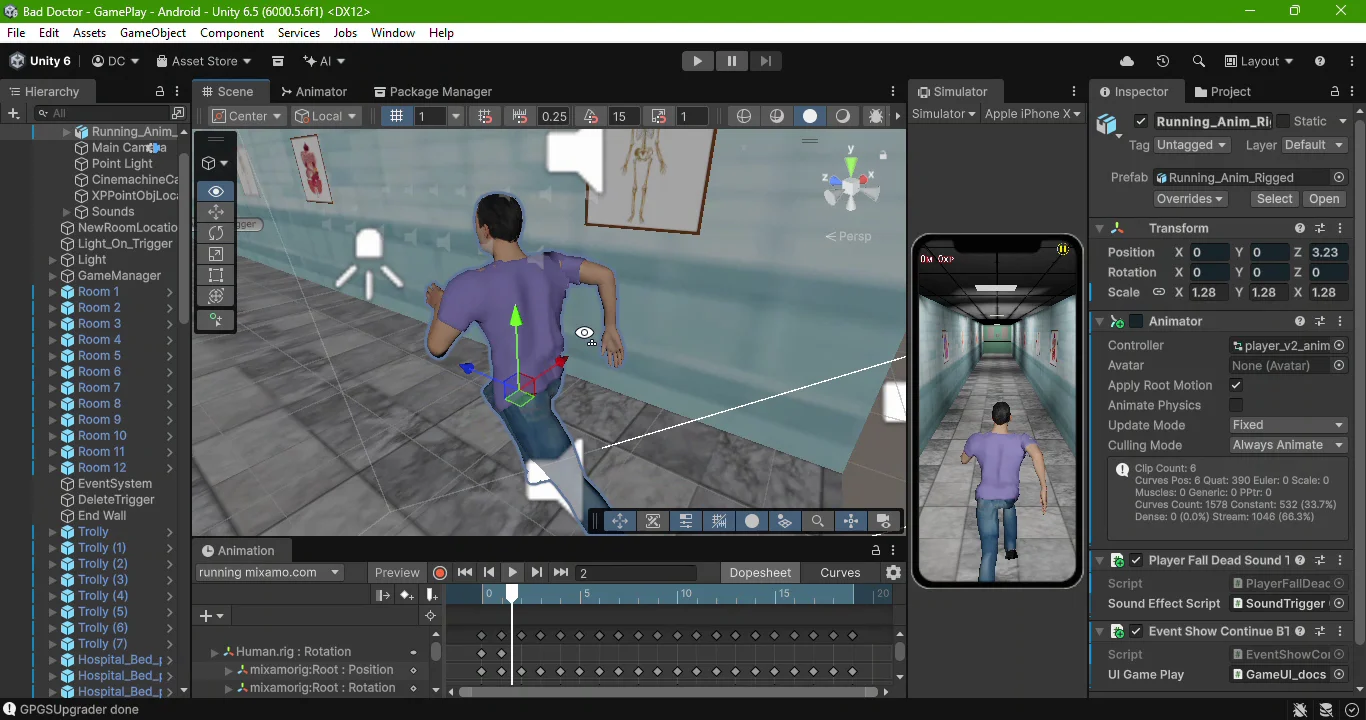Open the Update Mode dropdown set to Fixed
Viewport: 1366px width, 720px height.
(1288, 425)
